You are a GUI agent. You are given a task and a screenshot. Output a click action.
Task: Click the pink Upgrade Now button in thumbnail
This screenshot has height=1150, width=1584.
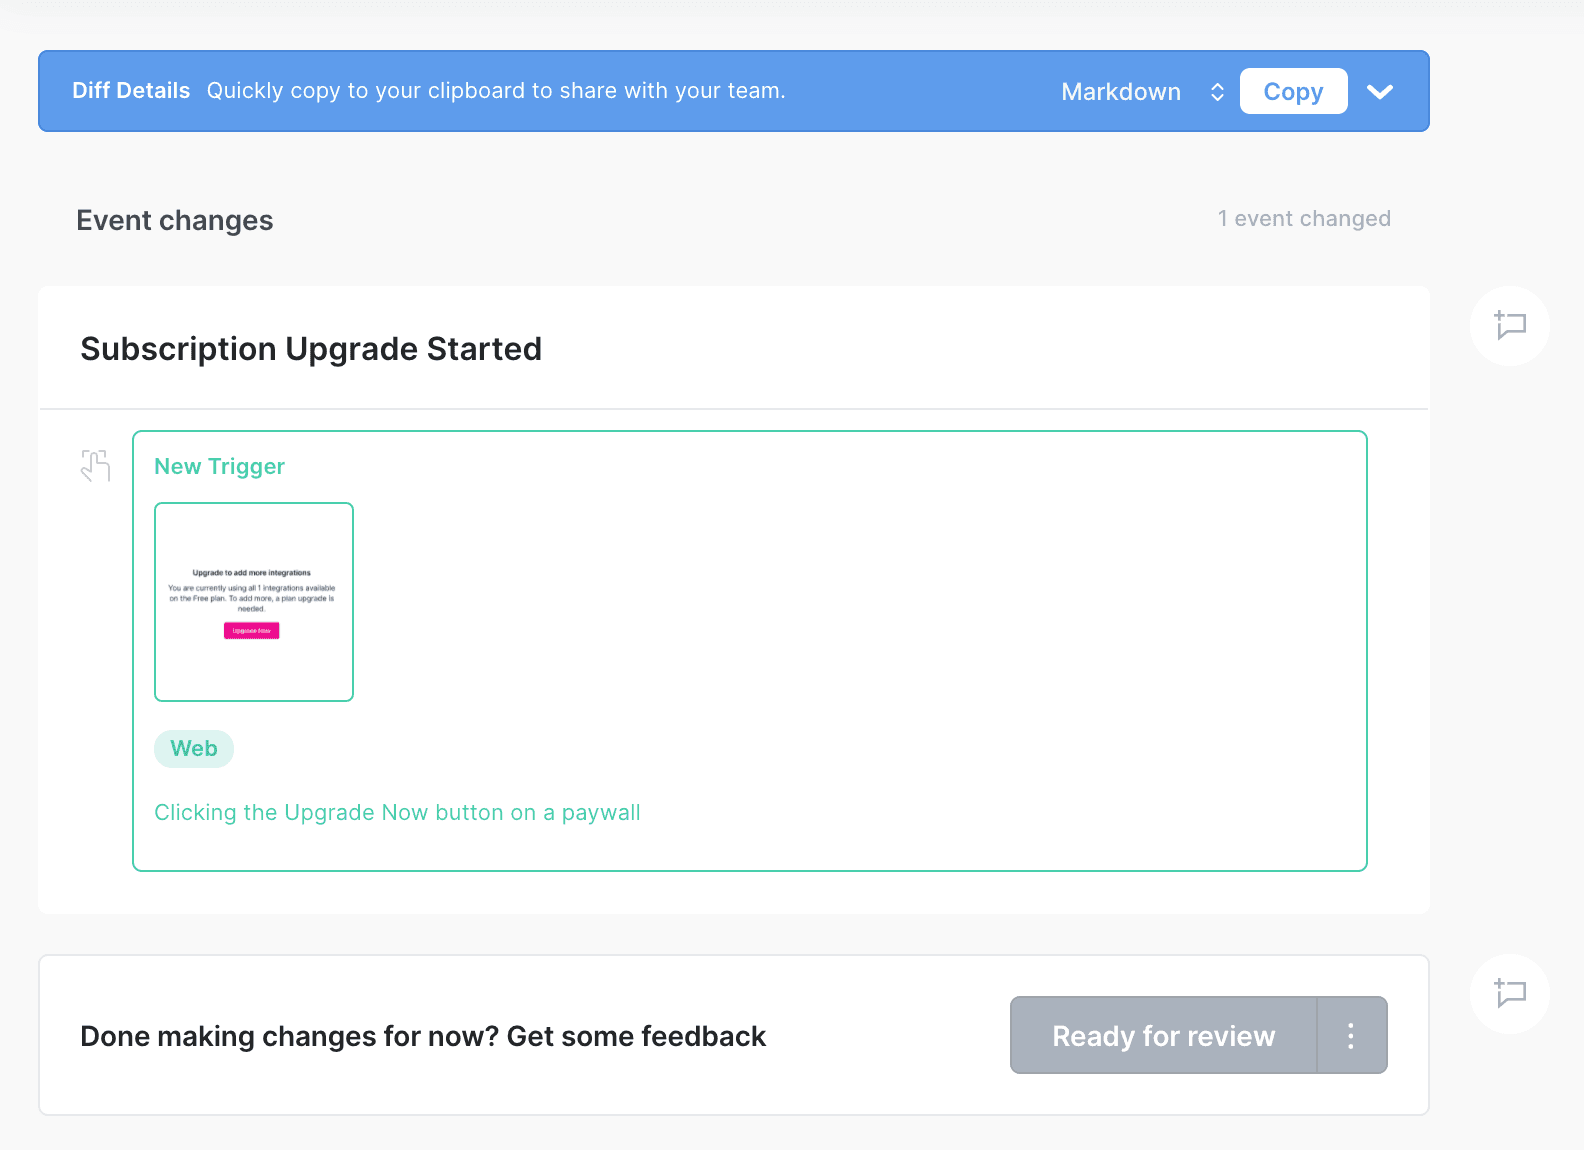[x=251, y=631]
